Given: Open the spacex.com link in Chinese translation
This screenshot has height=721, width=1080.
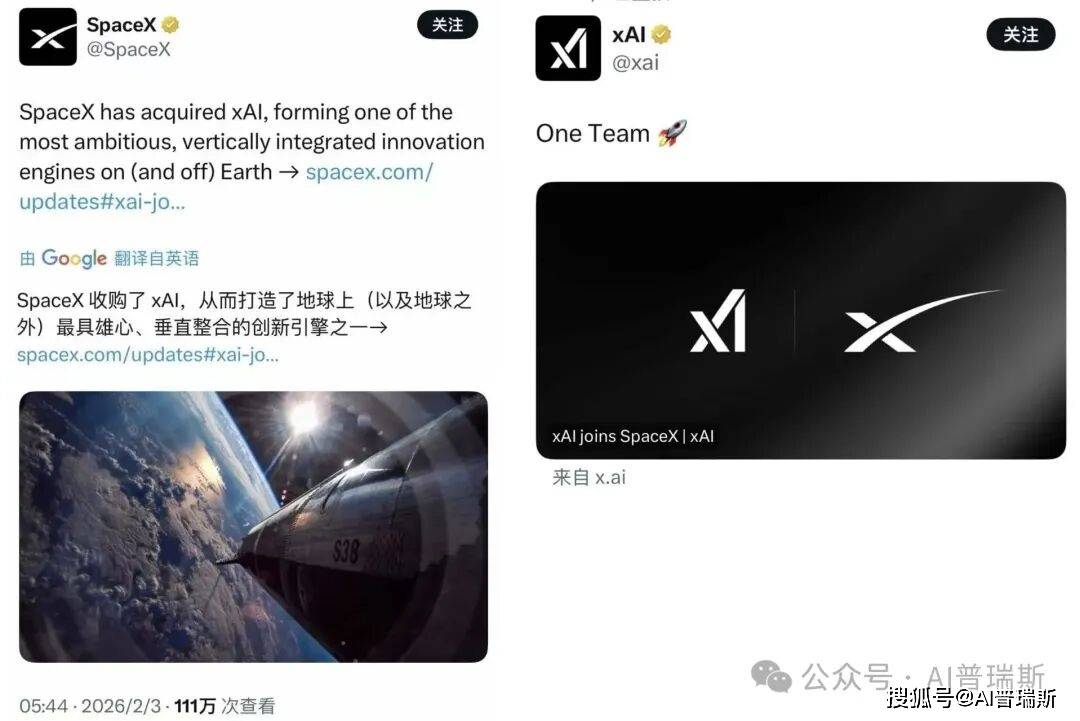Looking at the screenshot, I should (x=148, y=355).
